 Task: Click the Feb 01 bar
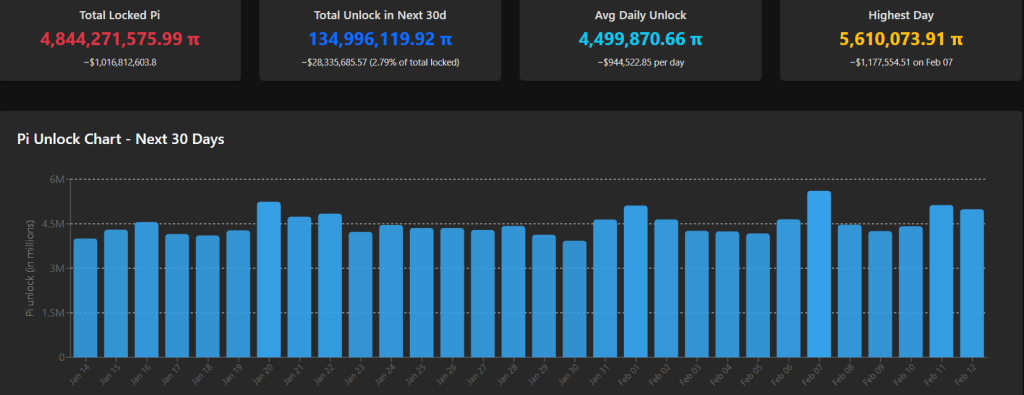coord(635,281)
